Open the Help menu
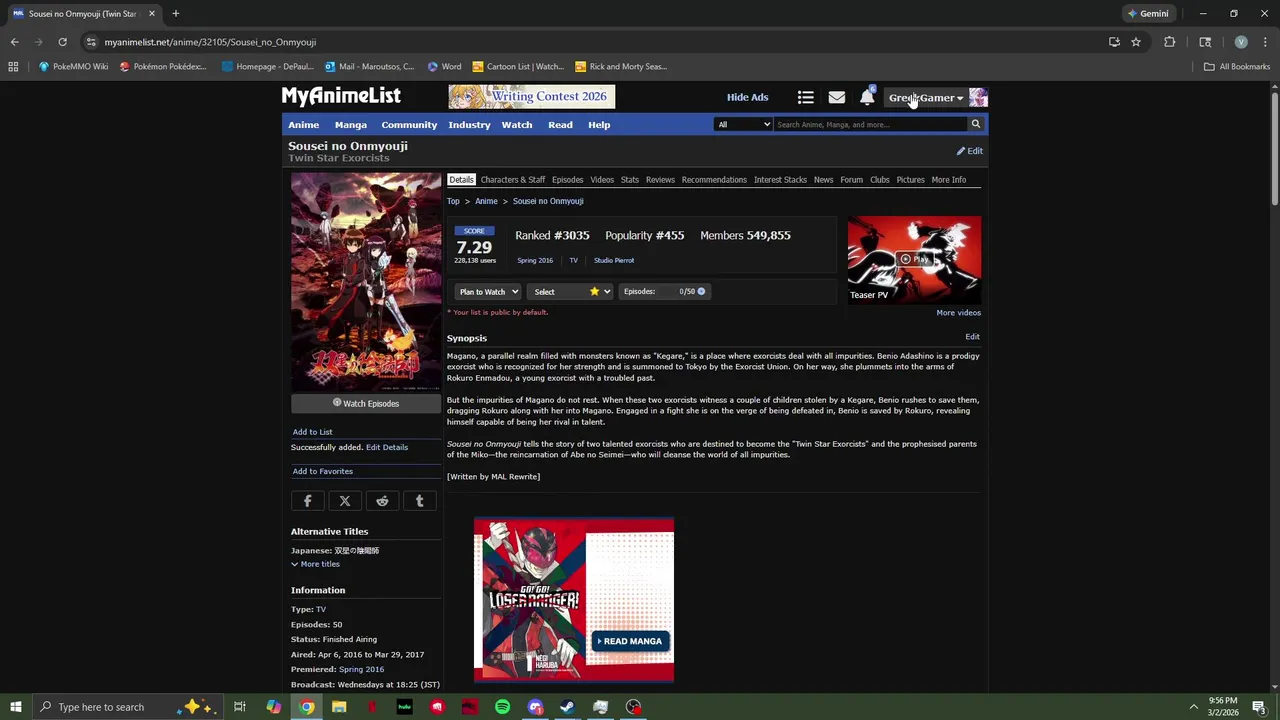Image resolution: width=1280 pixels, height=720 pixels. [x=599, y=125]
